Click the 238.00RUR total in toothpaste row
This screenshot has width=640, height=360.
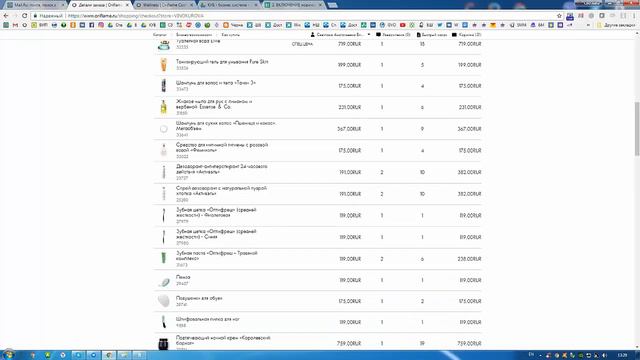[x=469, y=259]
